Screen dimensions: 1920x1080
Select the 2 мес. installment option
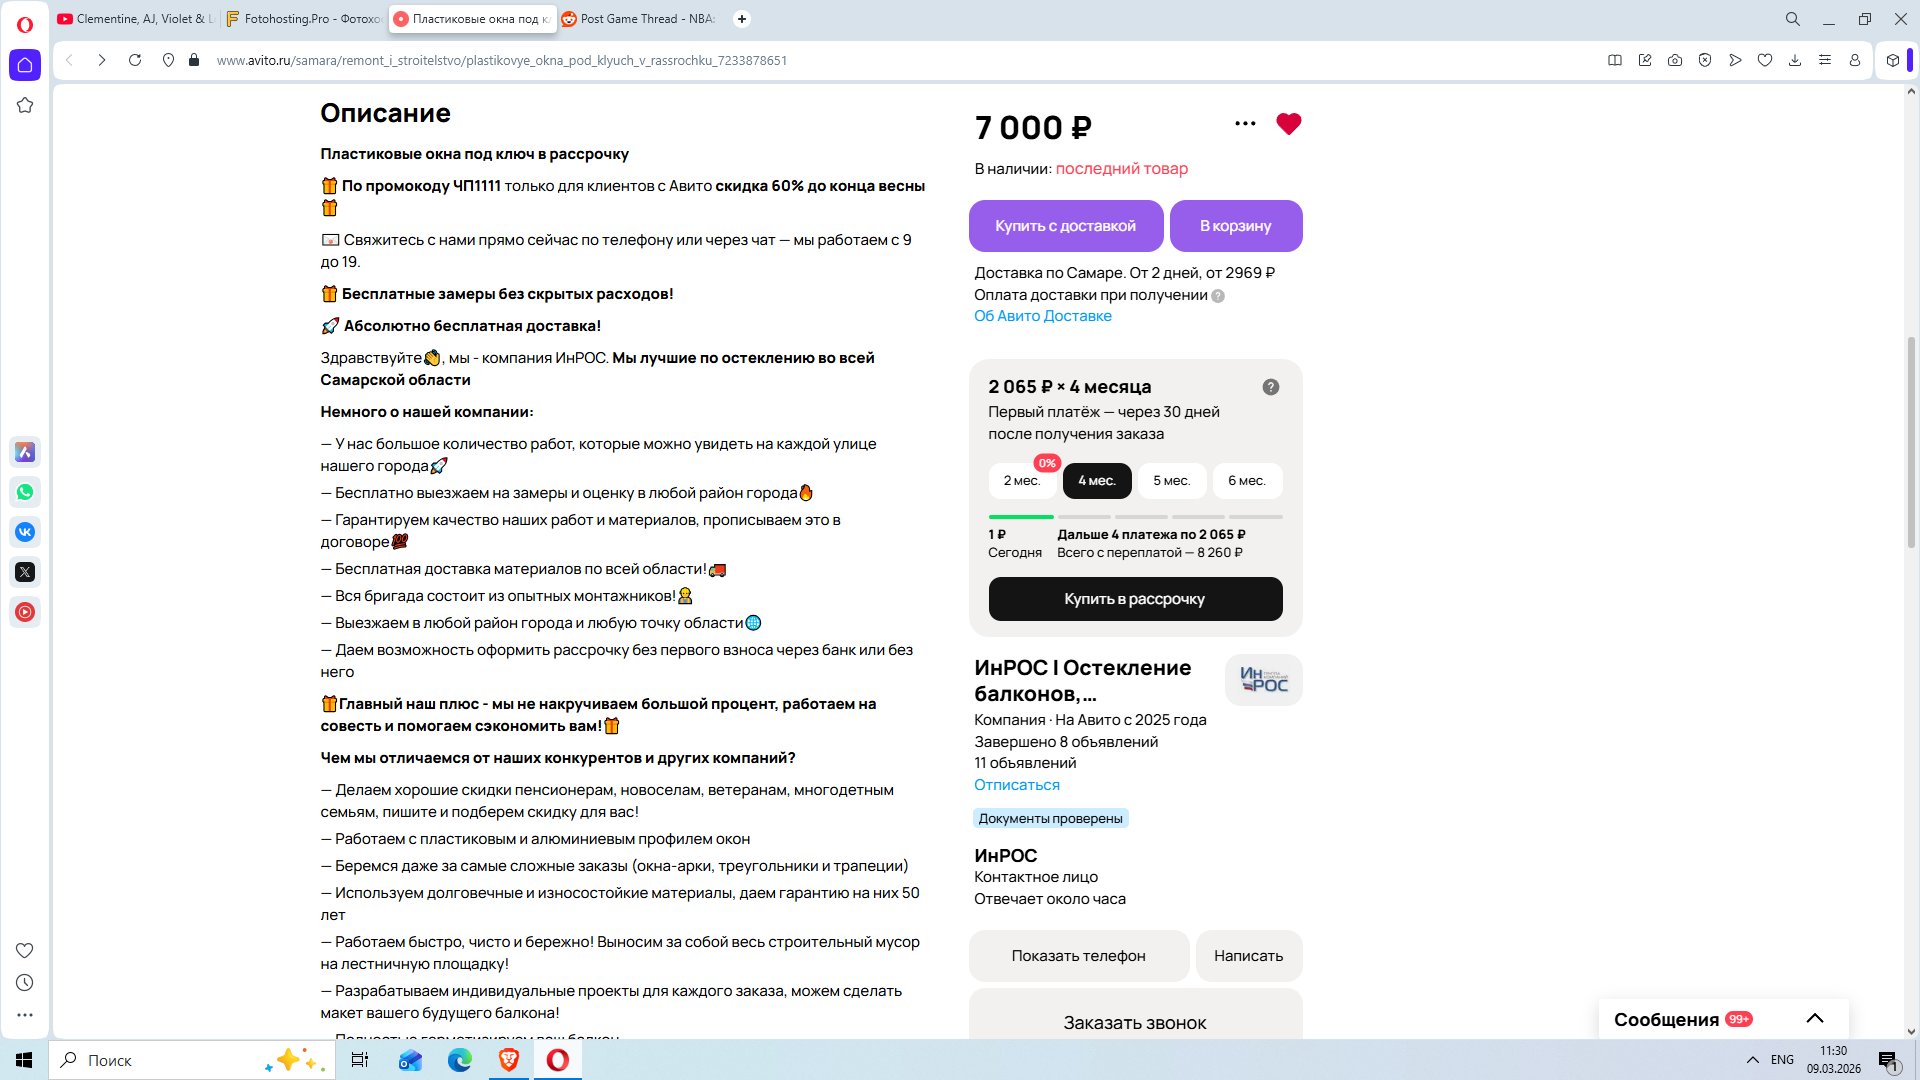[1022, 481]
